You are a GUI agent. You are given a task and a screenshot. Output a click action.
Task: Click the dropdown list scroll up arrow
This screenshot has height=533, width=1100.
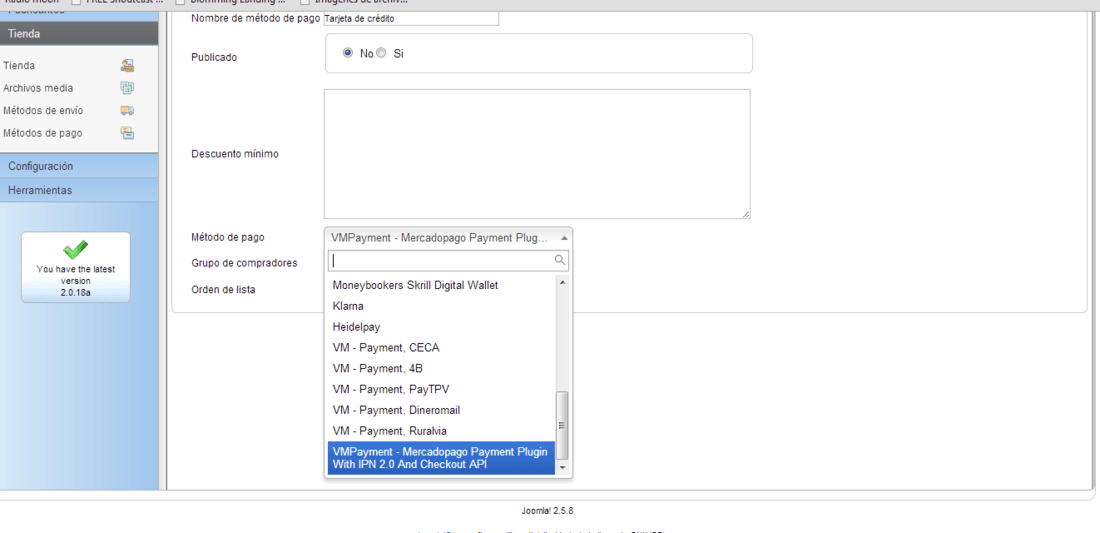coord(562,282)
